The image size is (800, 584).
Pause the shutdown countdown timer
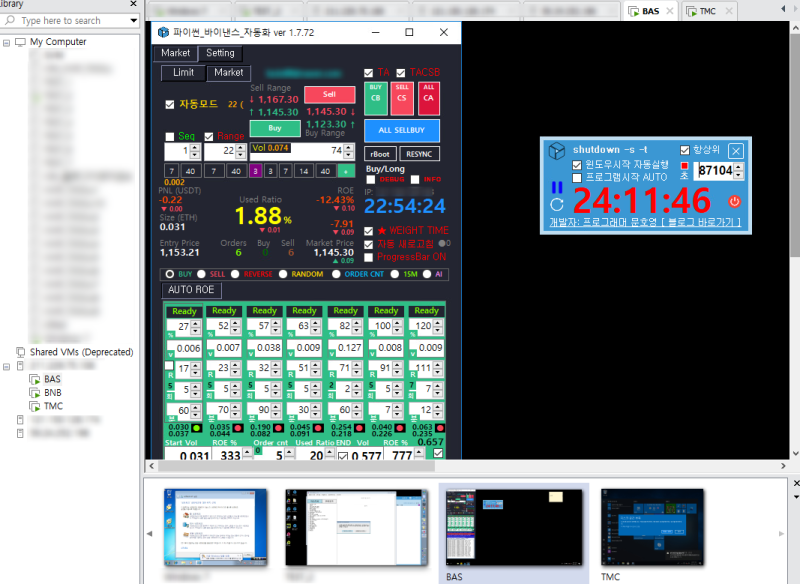point(557,188)
